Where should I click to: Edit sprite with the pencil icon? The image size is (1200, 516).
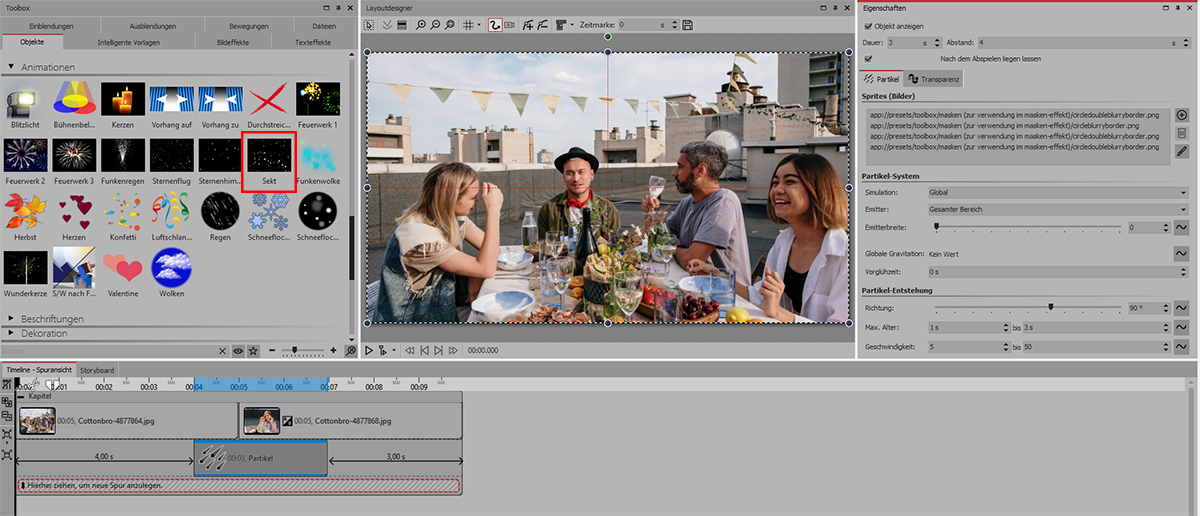[x=1182, y=151]
